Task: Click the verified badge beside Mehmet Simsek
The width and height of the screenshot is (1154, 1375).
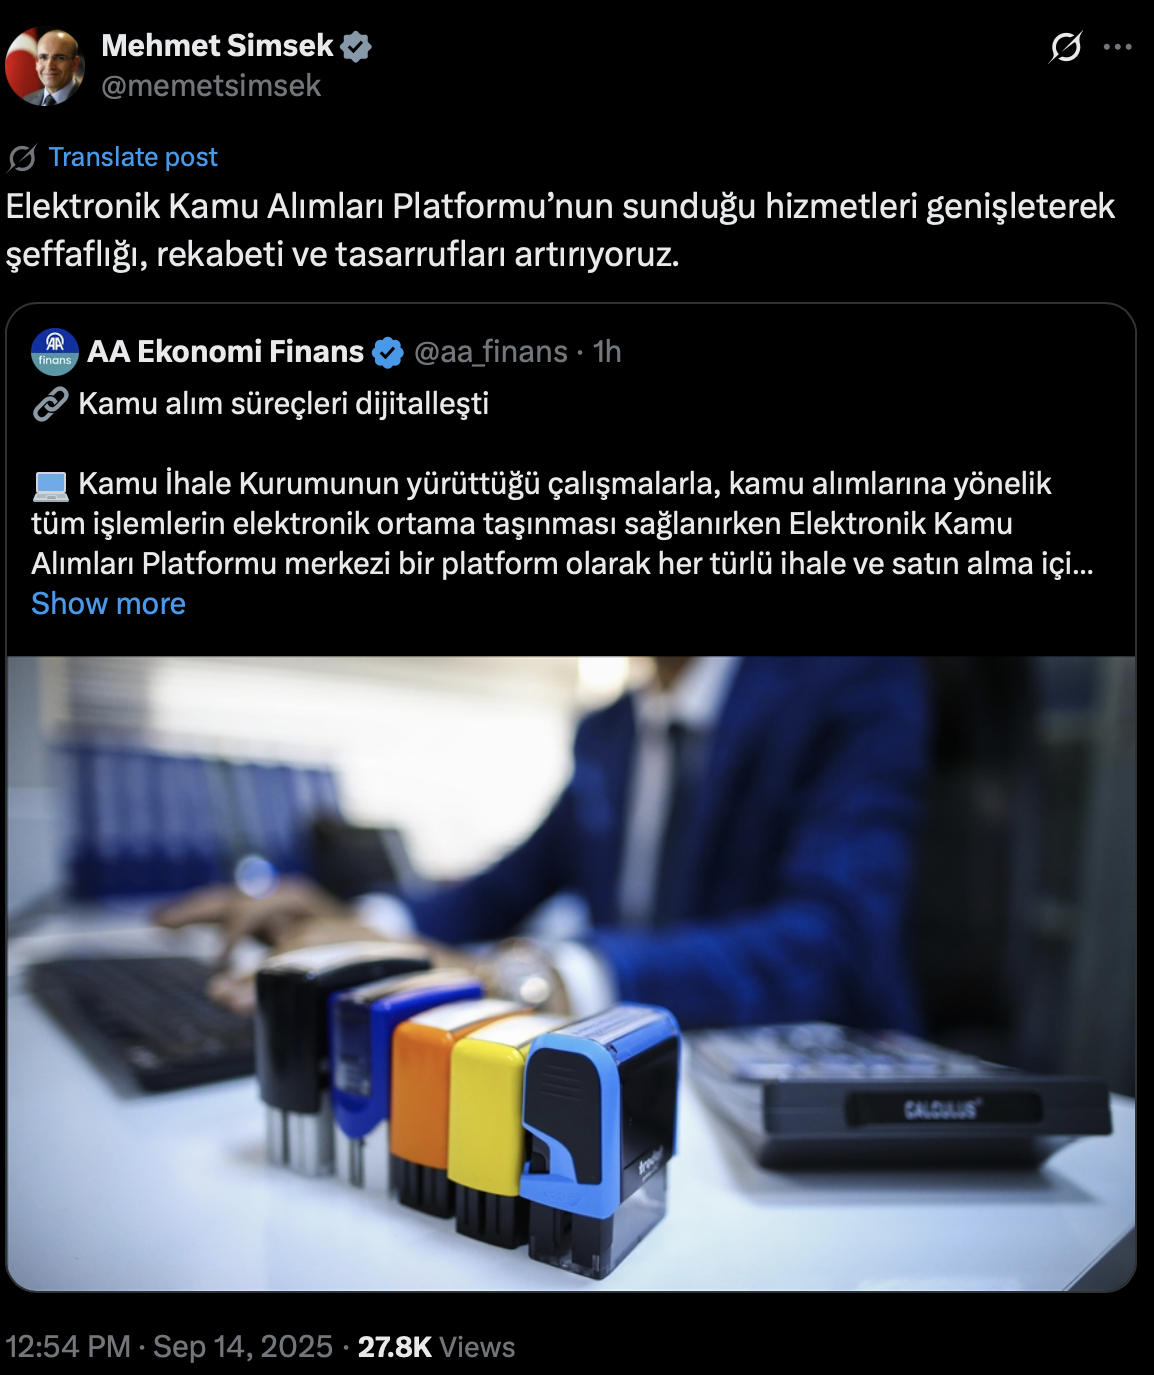Action: coord(356,46)
